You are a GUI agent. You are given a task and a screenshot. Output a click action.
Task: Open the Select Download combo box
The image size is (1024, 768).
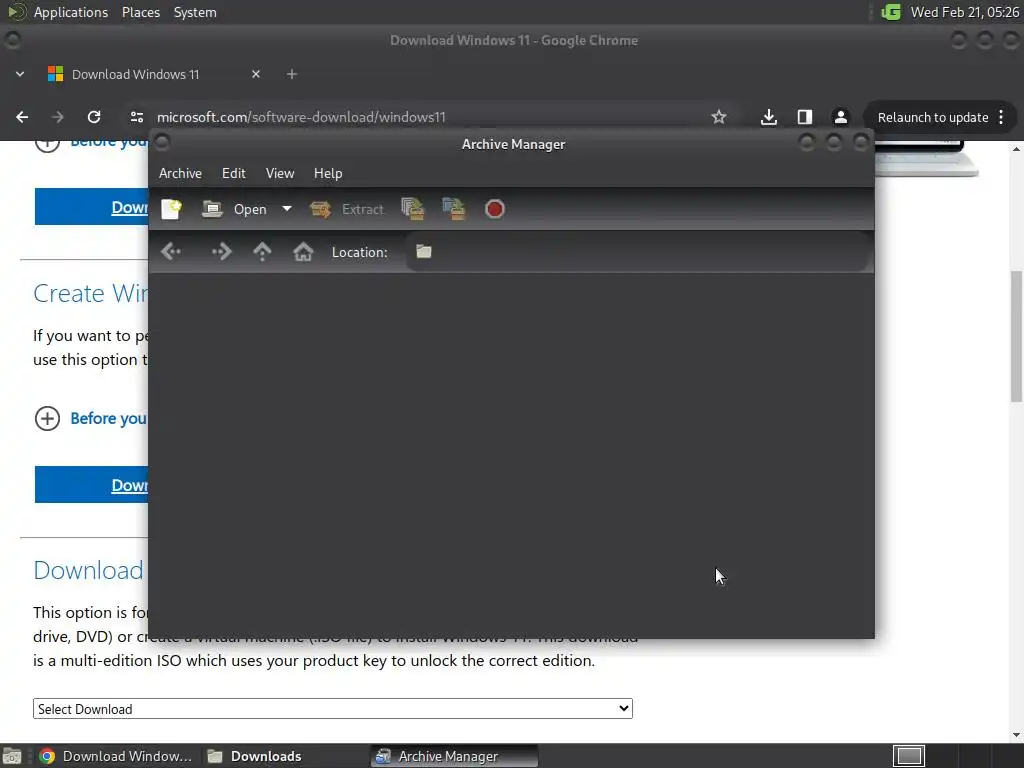point(332,709)
